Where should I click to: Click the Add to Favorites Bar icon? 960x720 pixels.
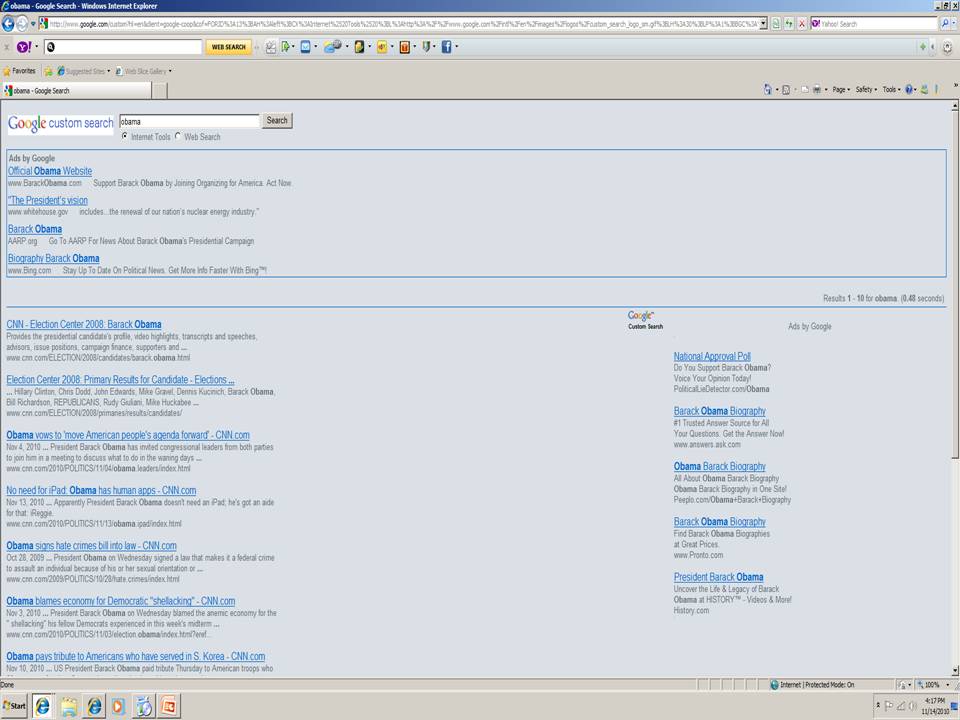click(48, 71)
